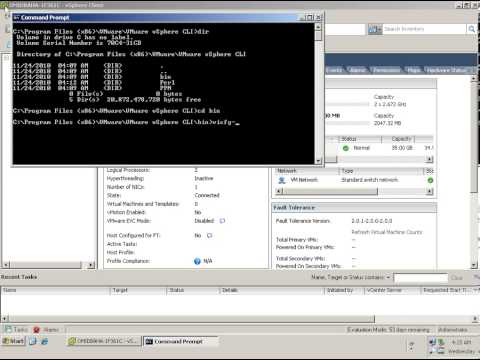Open Host Configured for FT info bubble icon
480x360 pixels.
(209, 236)
